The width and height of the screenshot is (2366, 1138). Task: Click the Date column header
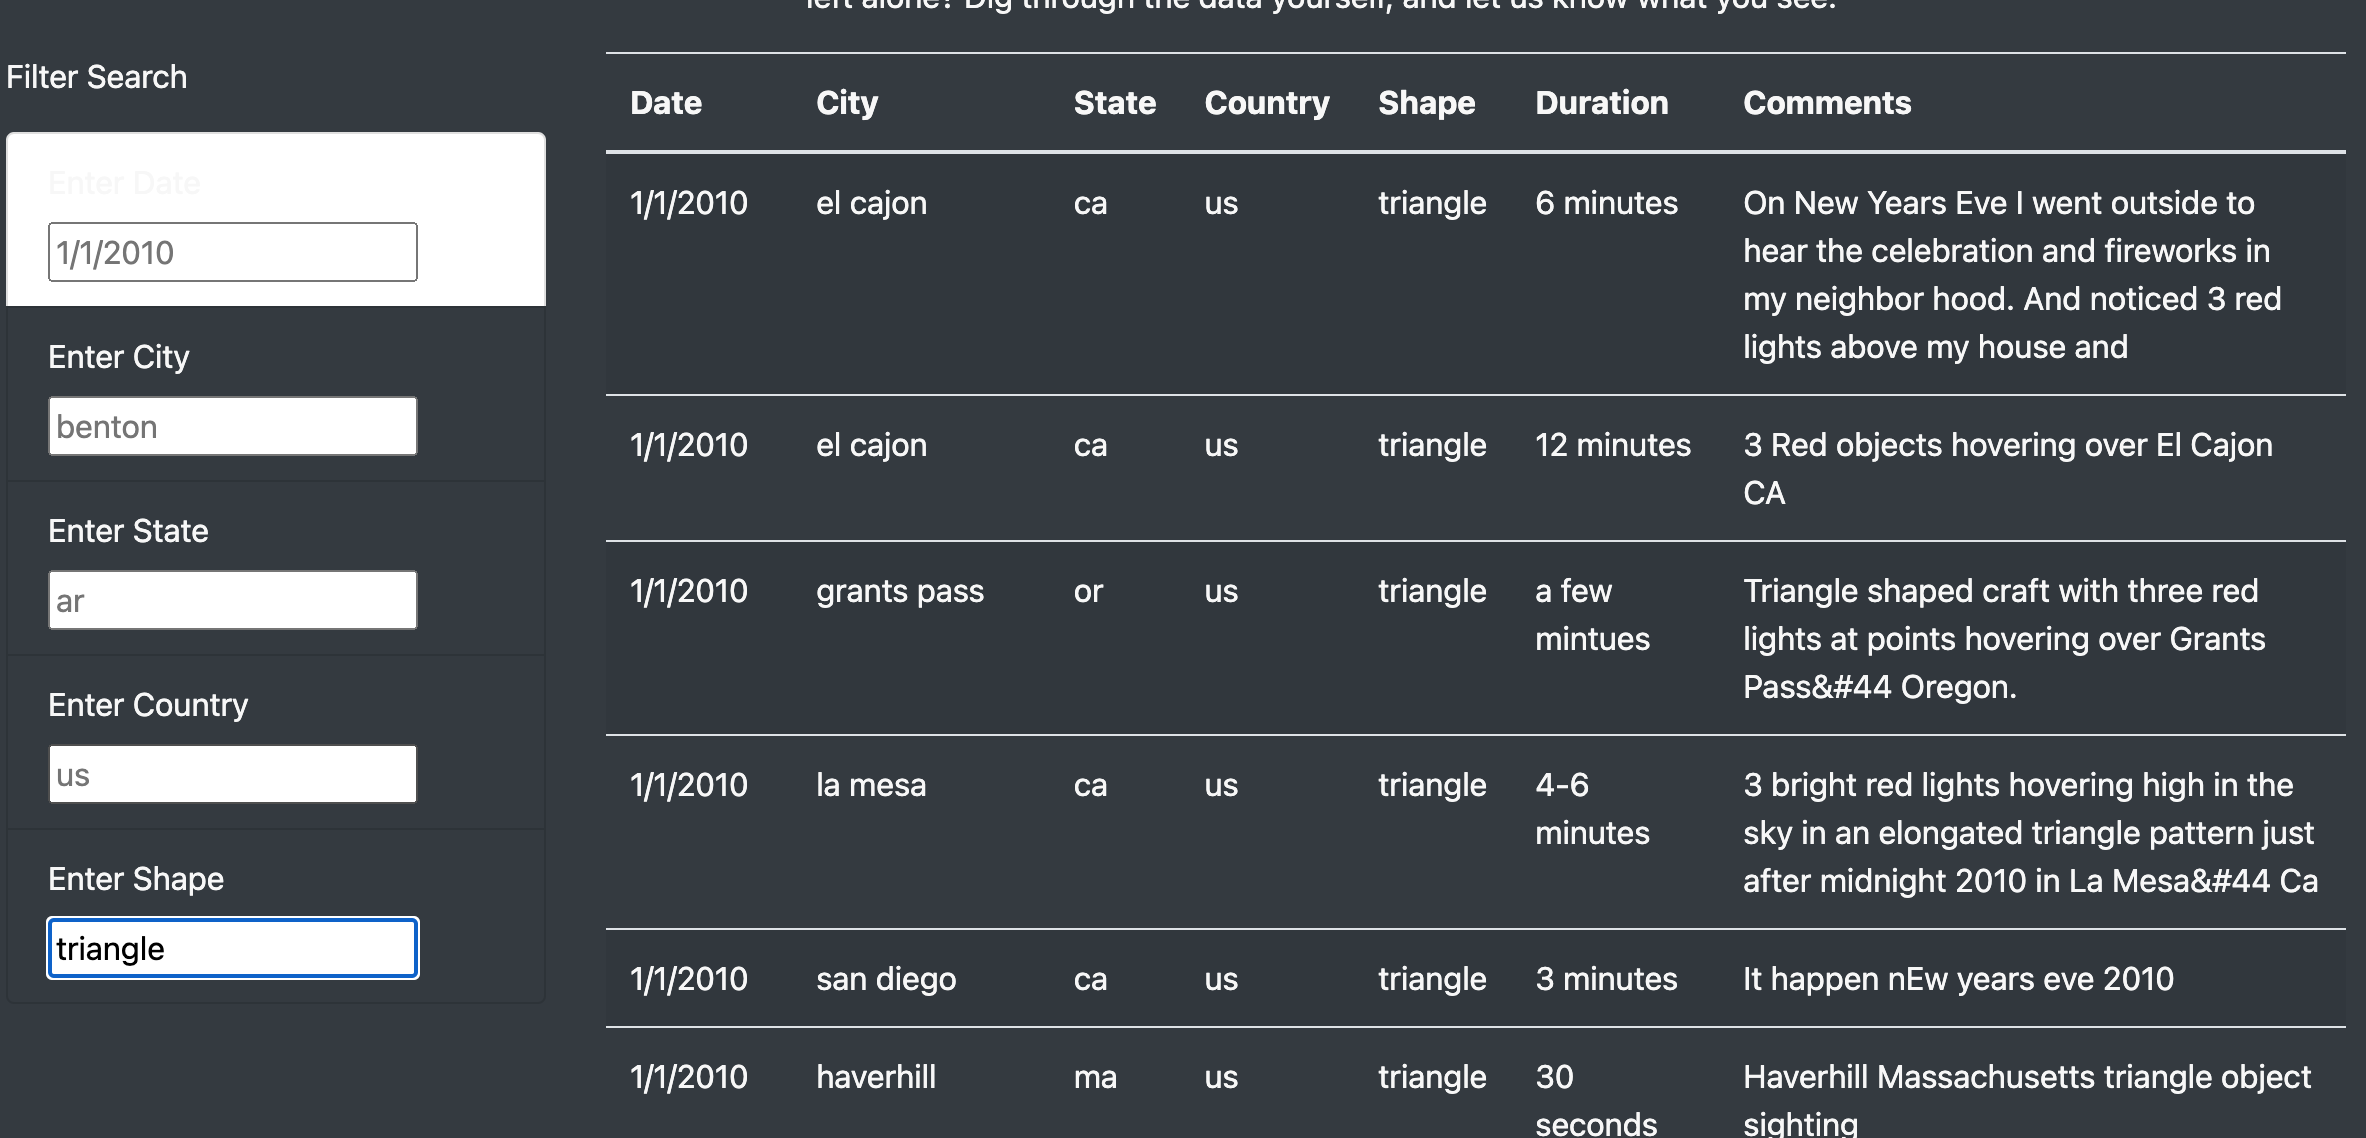[x=666, y=102]
